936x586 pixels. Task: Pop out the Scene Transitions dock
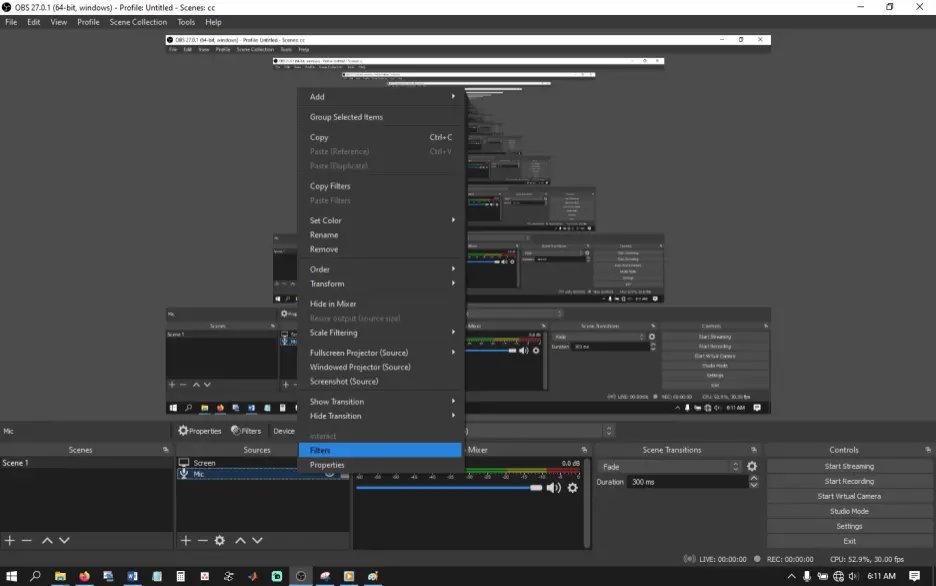[x=754, y=449]
